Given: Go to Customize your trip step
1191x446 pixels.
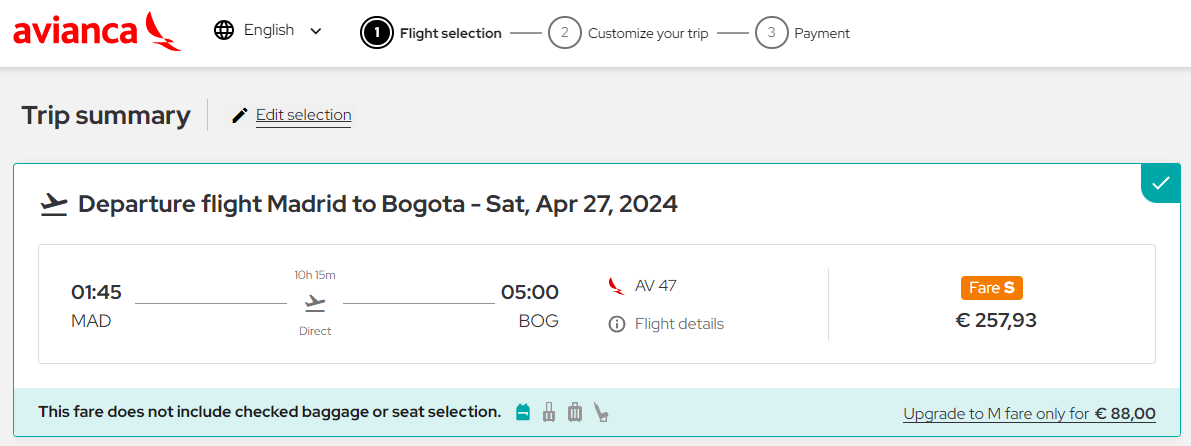Looking at the screenshot, I should point(629,33).
